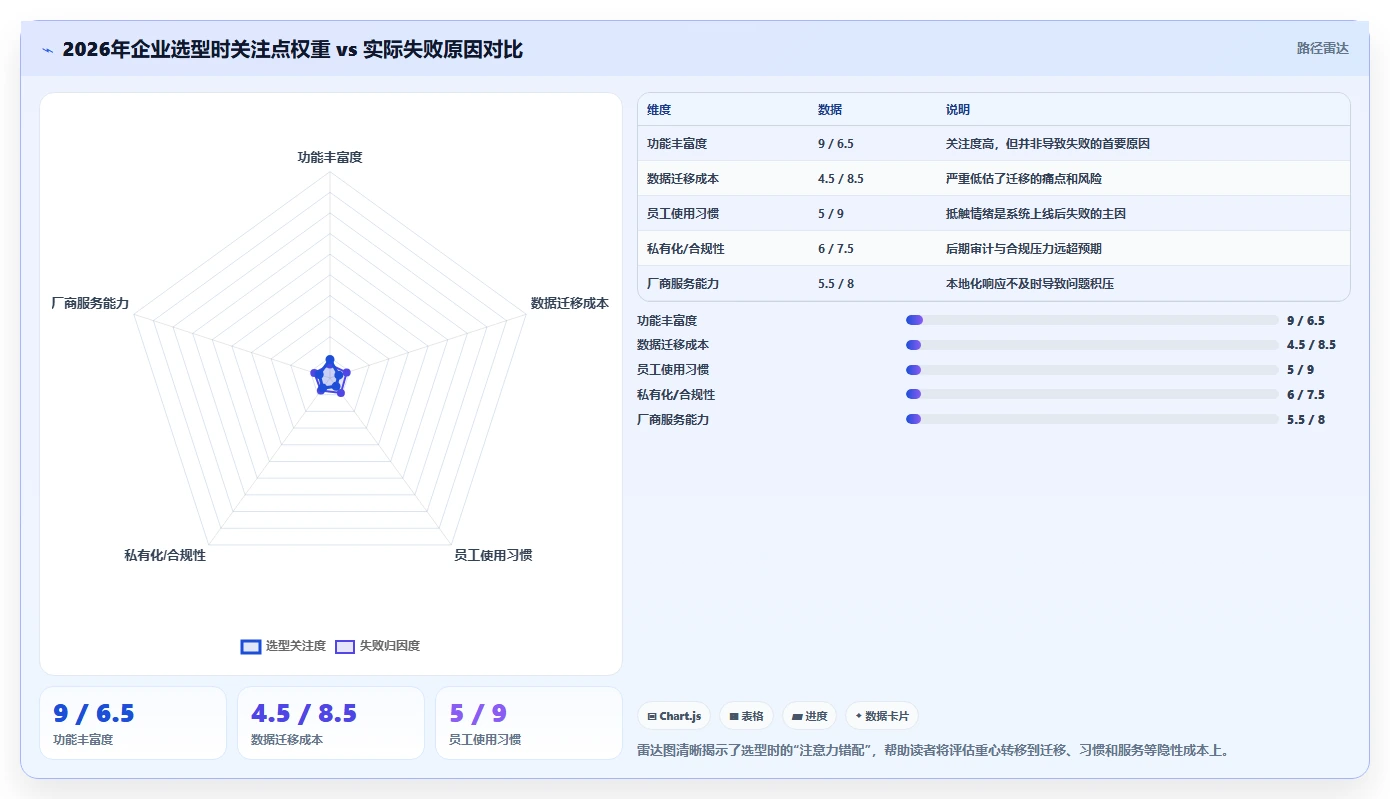Click the 数据卡片 chip
The image size is (1390, 799).
pos(882,716)
